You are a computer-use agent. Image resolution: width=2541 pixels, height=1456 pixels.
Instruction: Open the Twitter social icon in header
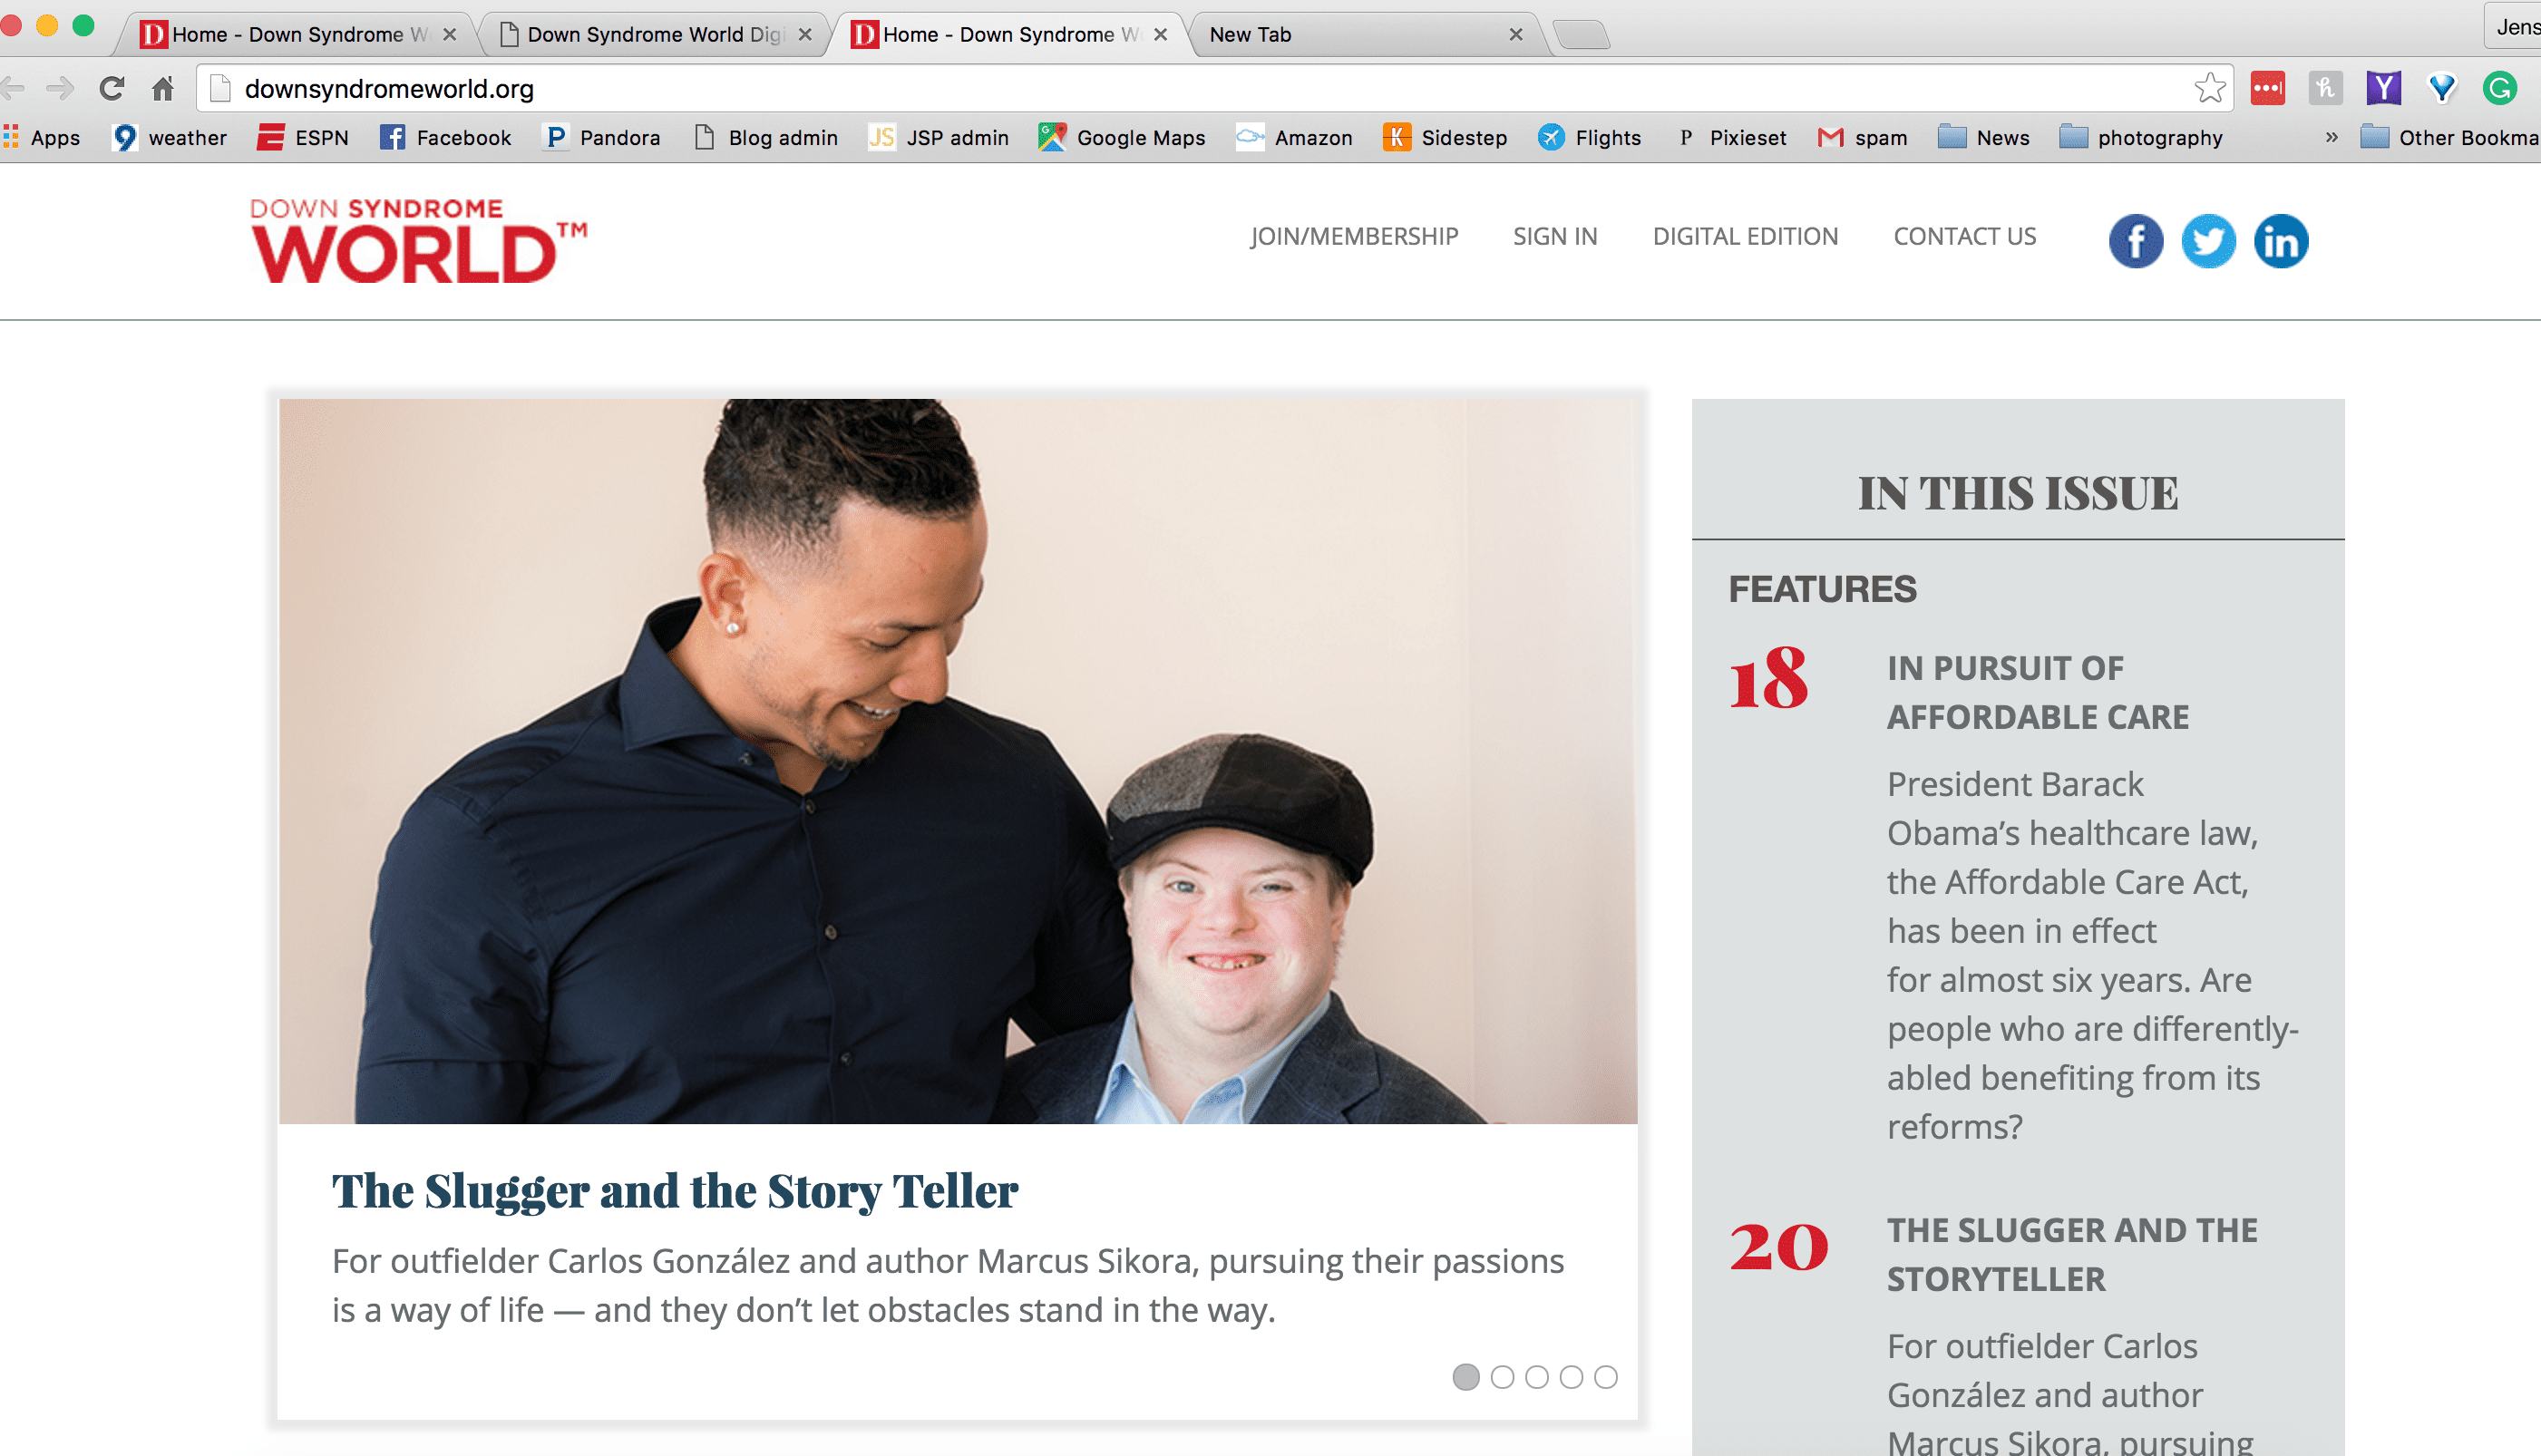(x=2208, y=241)
